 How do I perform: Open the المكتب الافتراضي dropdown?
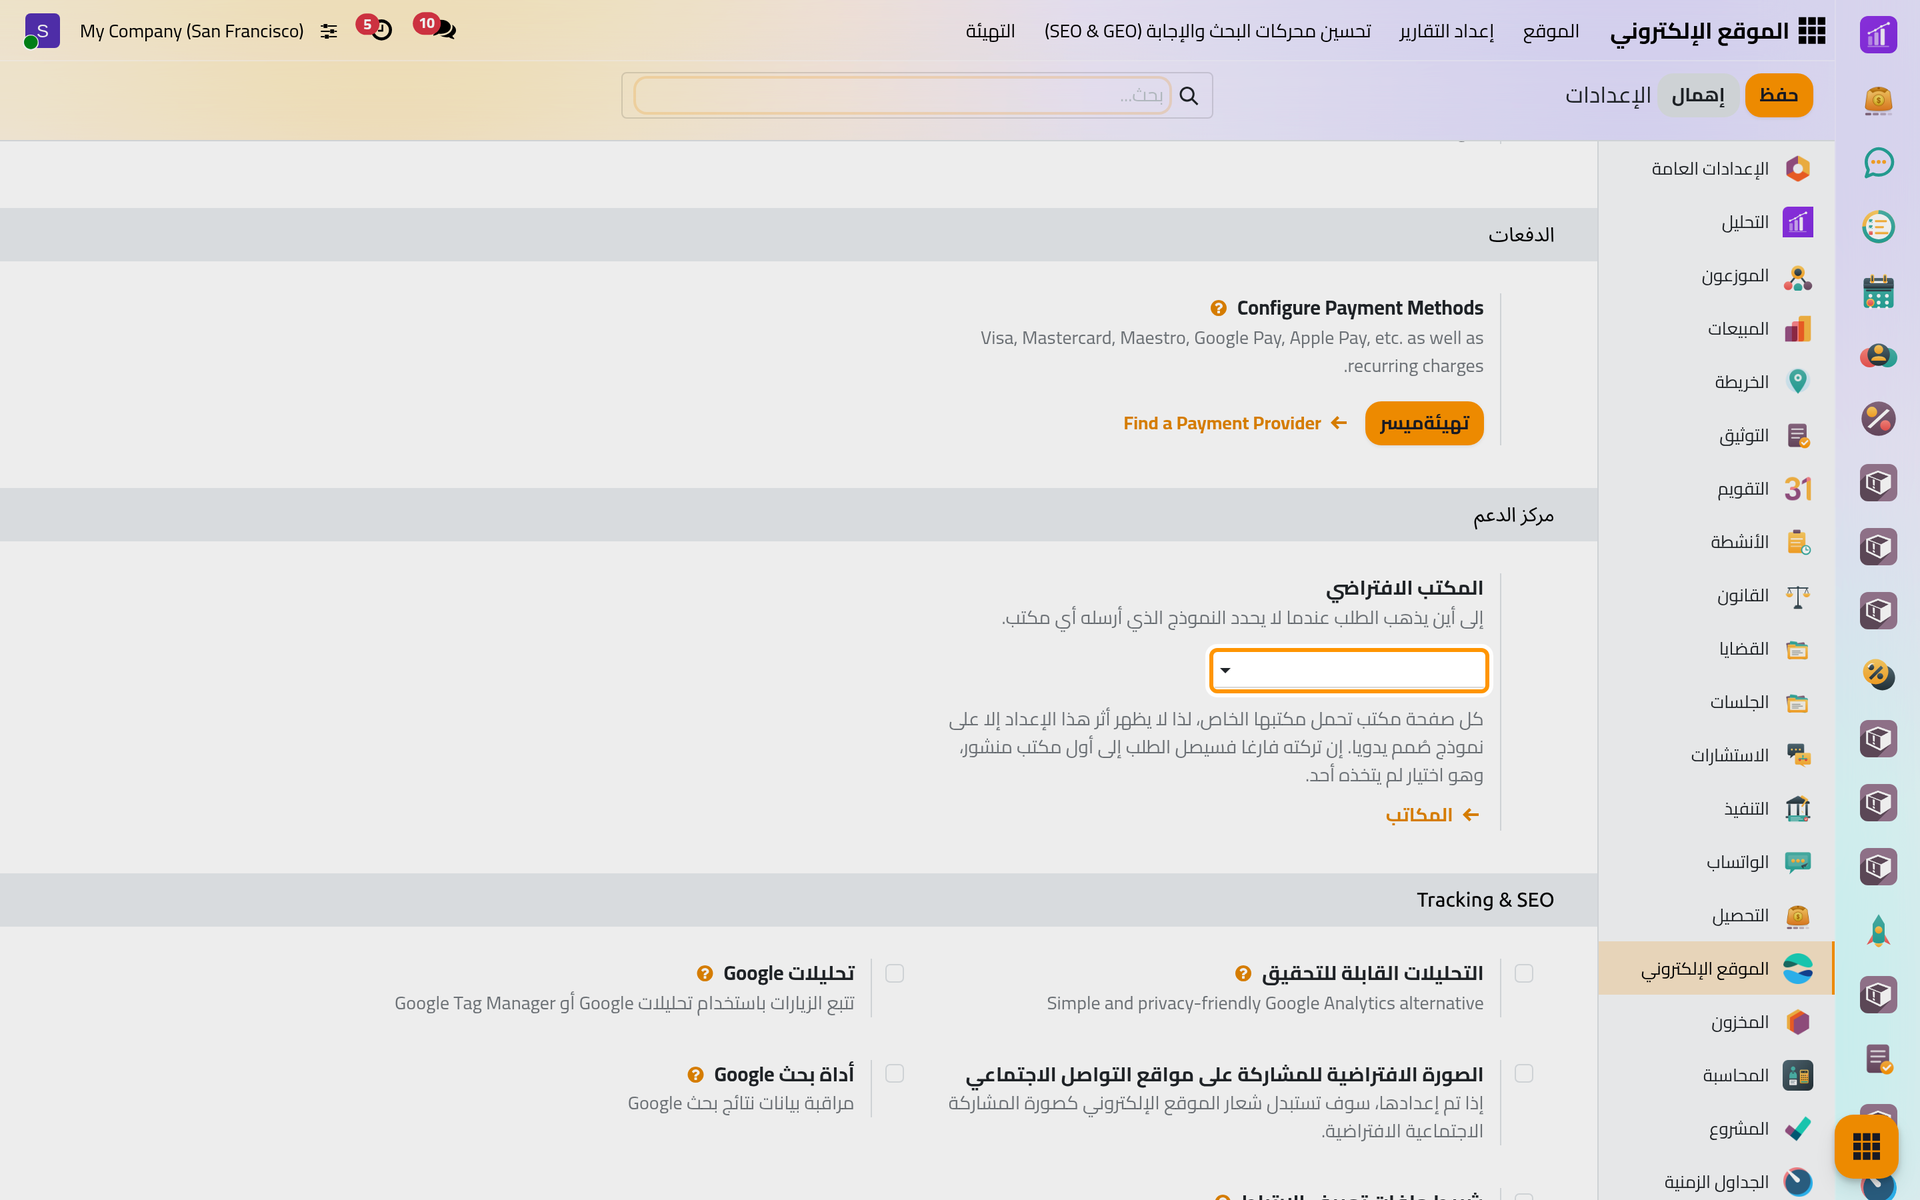tap(1349, 670)
